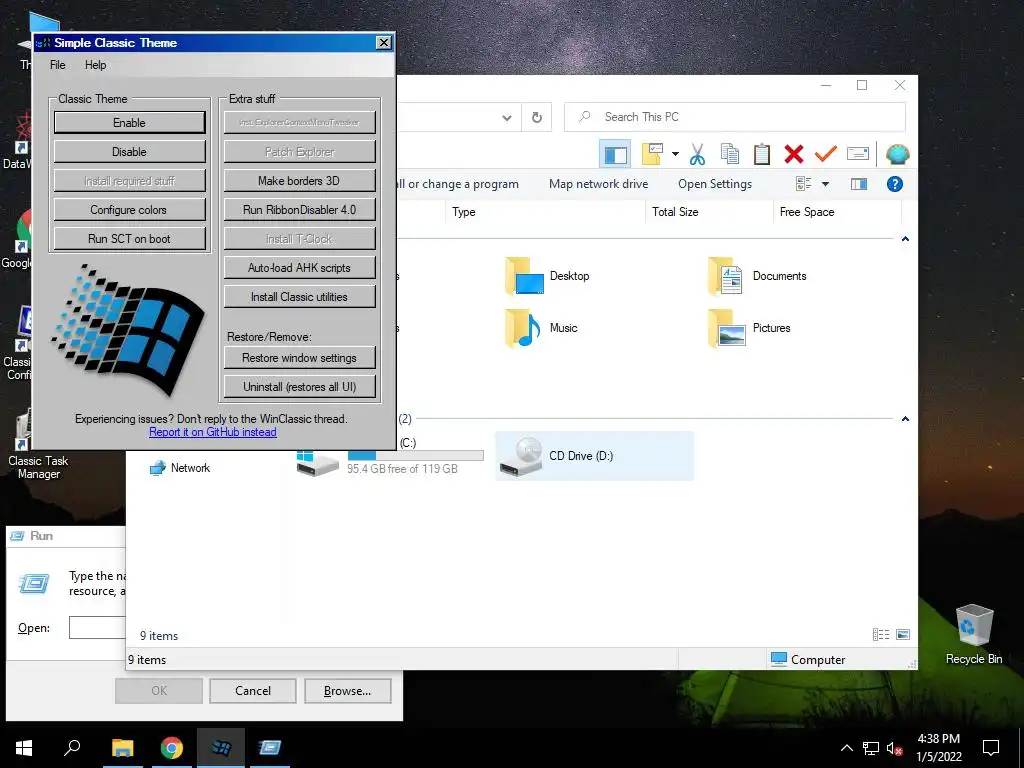The height and width of the screenshot is (768, 1024).
Task: Click the Paste clipboard icon
Action: (761, 154)
